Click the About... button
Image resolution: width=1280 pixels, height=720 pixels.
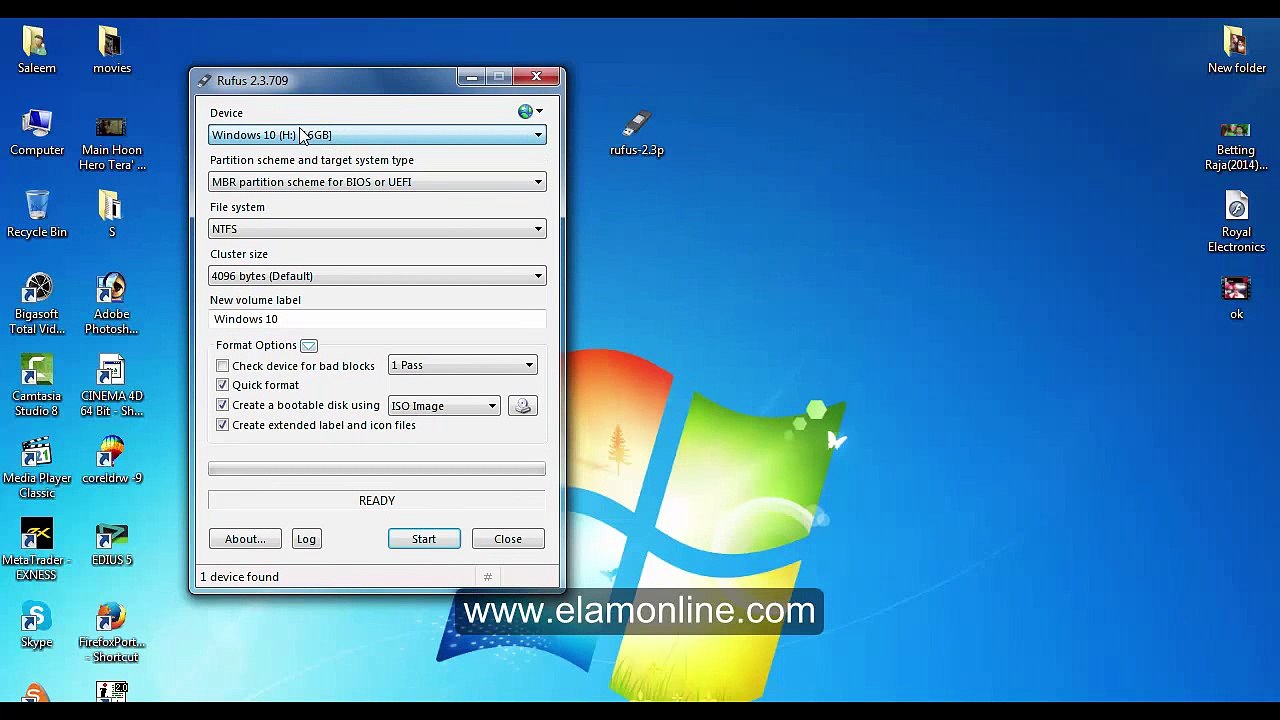coord(245,539)
